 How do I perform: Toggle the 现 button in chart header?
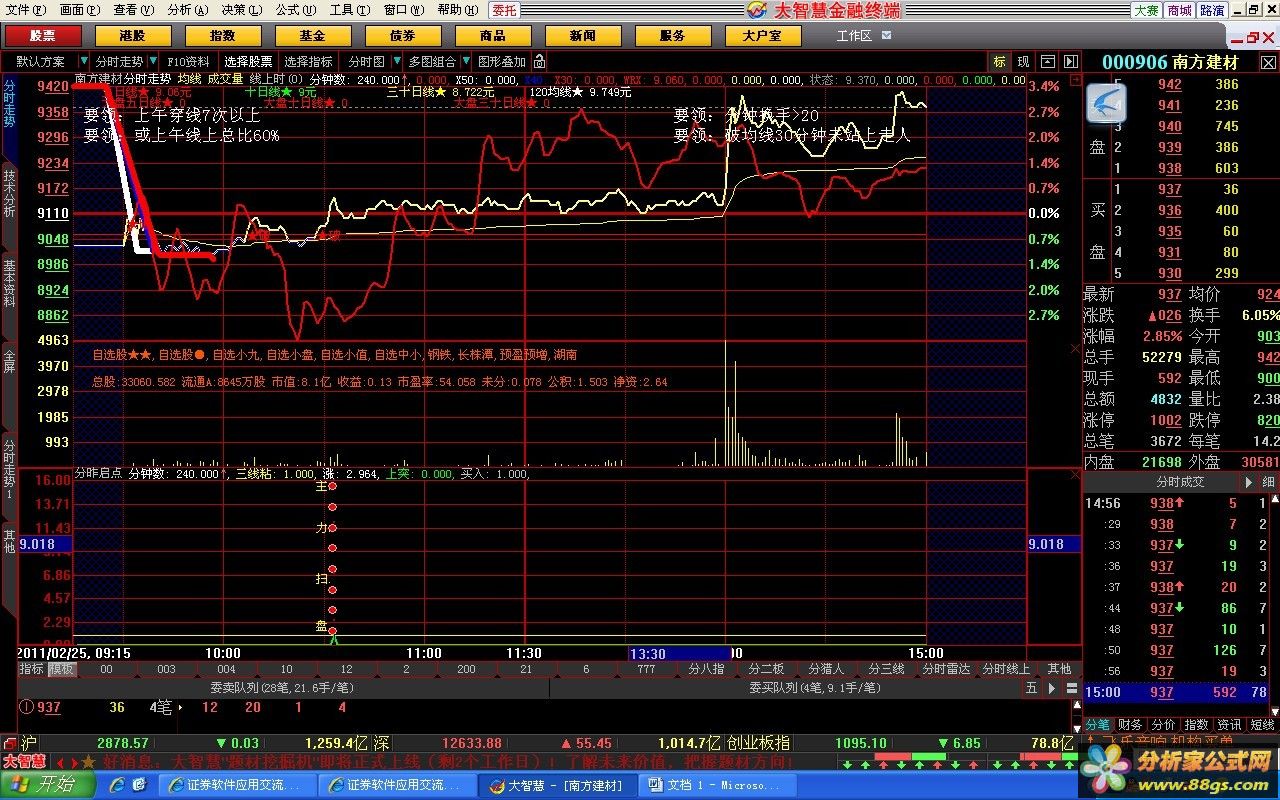(1023, 61)
